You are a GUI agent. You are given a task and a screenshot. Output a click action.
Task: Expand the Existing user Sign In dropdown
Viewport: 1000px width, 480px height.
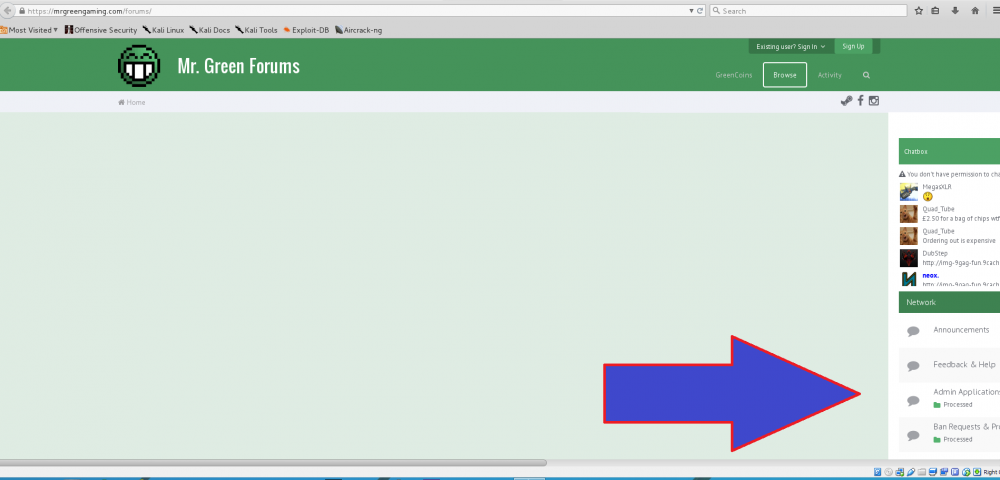tap(790, 46)
